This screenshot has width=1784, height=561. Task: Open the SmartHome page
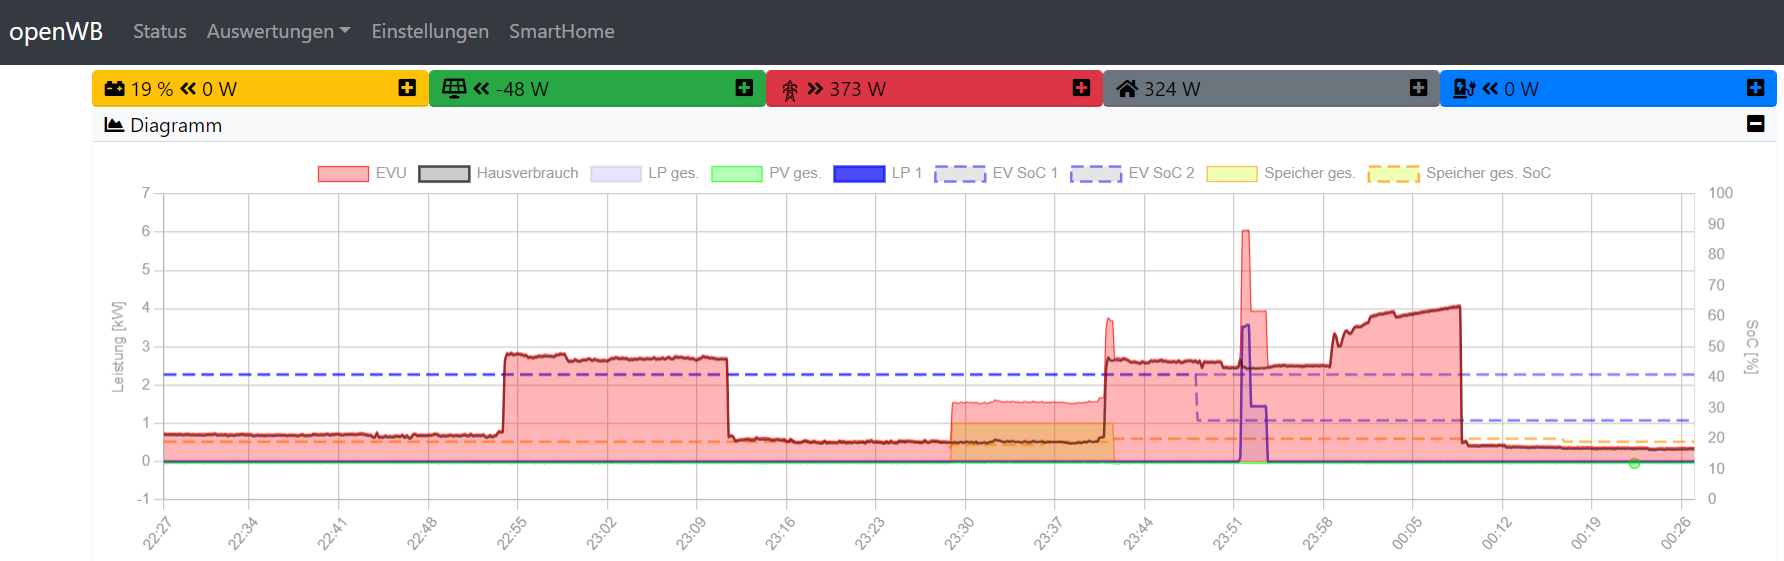[x=562, y=31]
